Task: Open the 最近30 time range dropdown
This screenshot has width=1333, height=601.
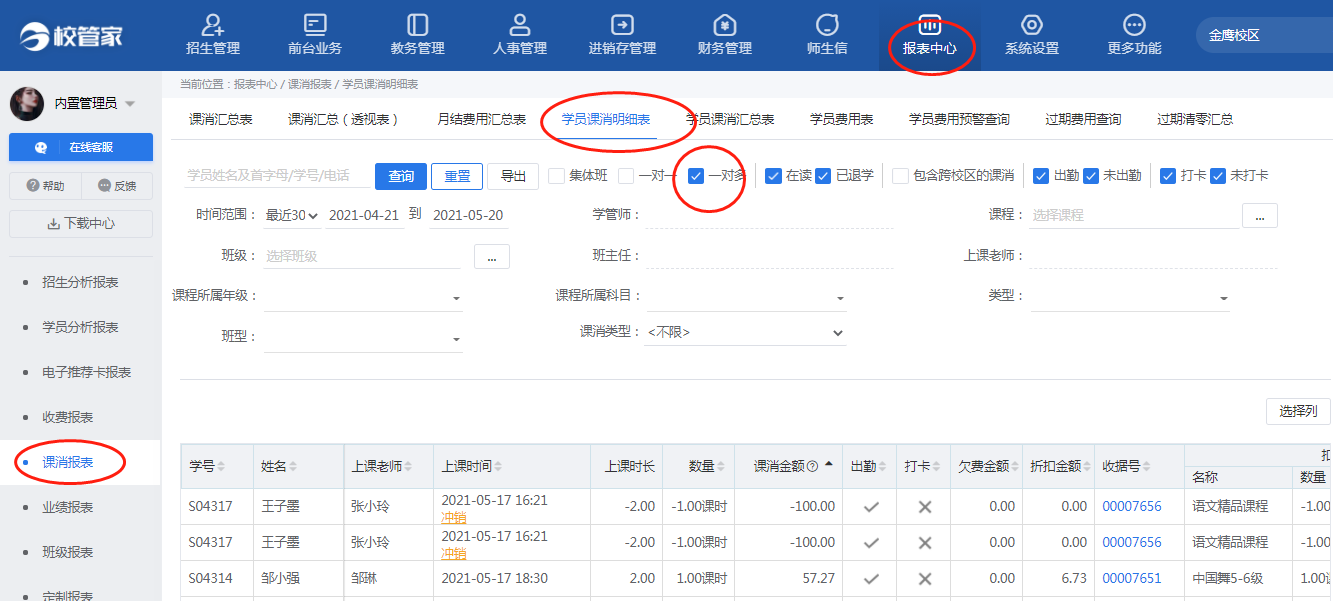Action: click(293, 215)
